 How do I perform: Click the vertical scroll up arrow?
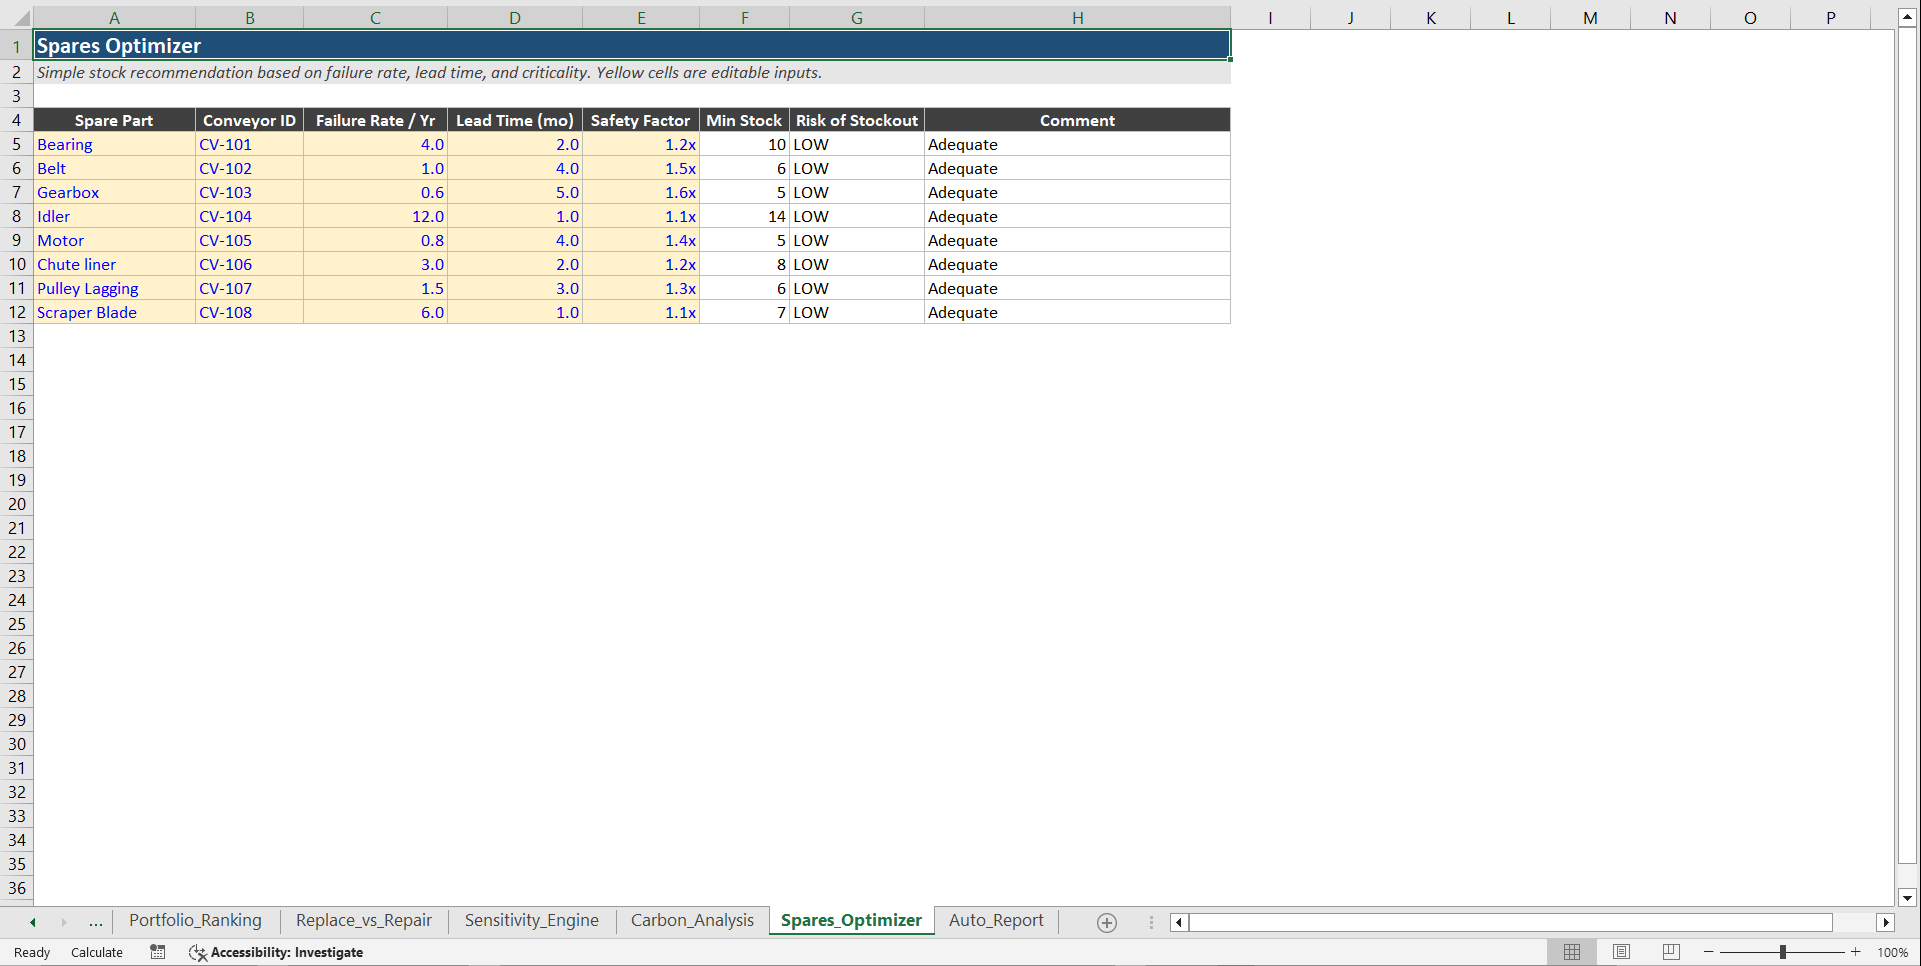point(1907,17)
